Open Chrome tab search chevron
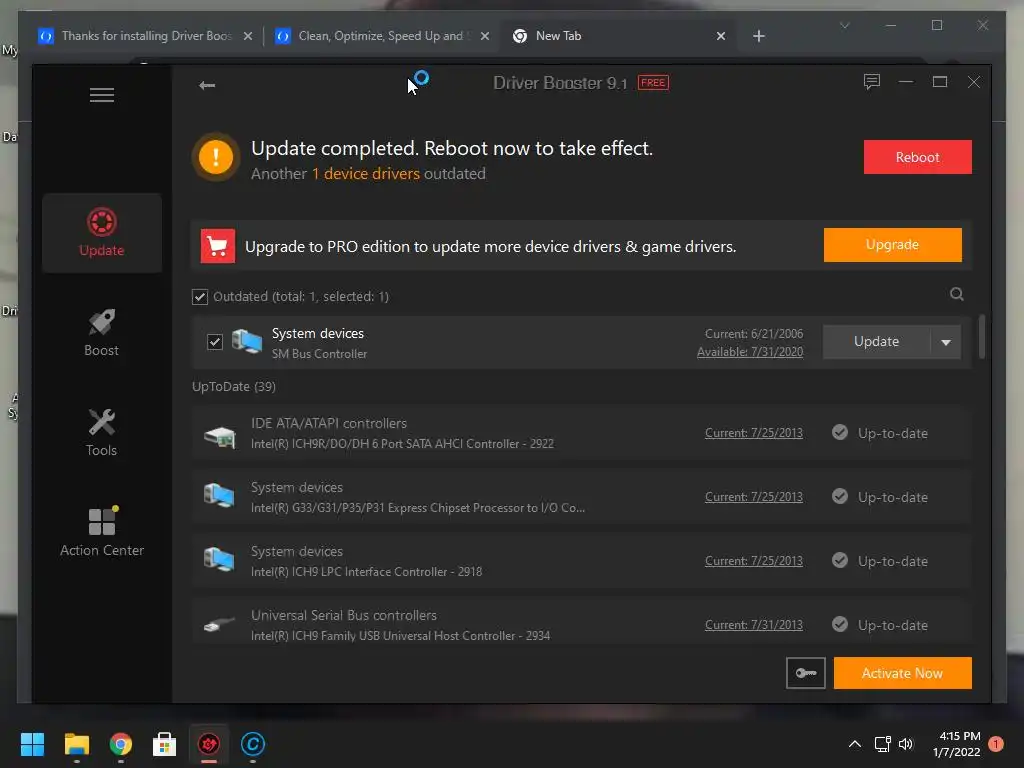 (x=844, y=25)
